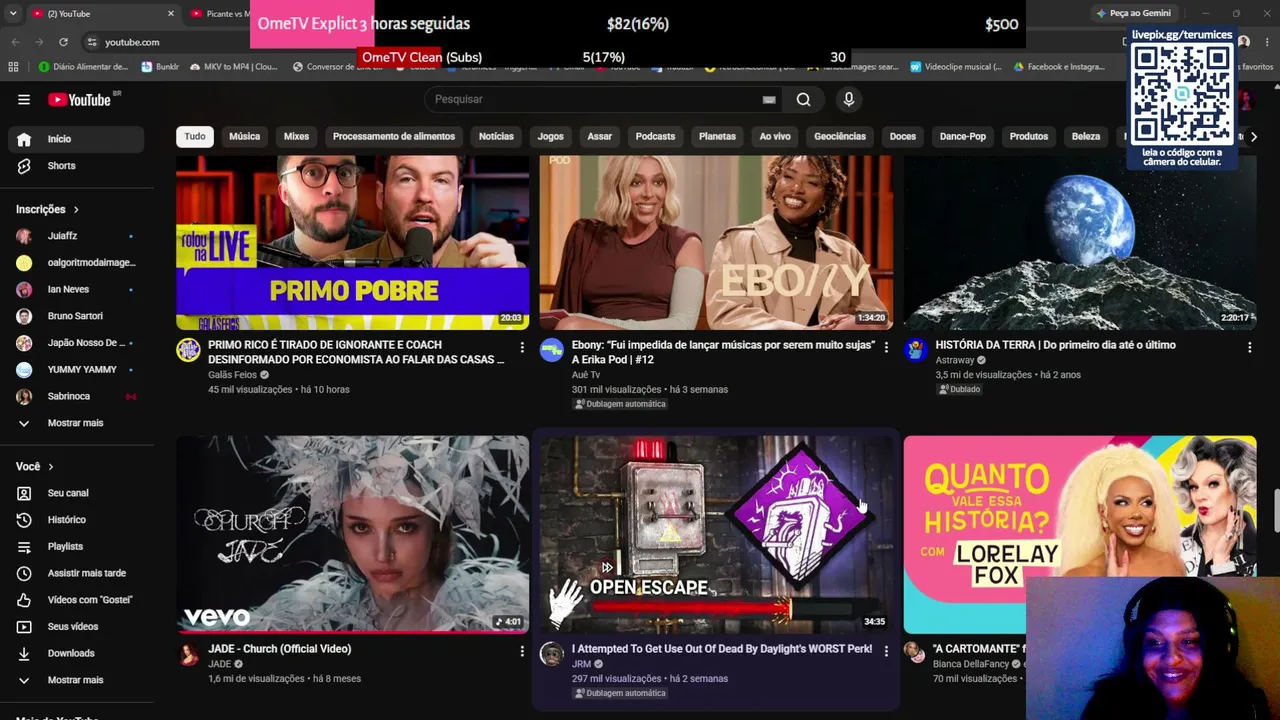Switch to the Picante browser tab

pos(218,14)
